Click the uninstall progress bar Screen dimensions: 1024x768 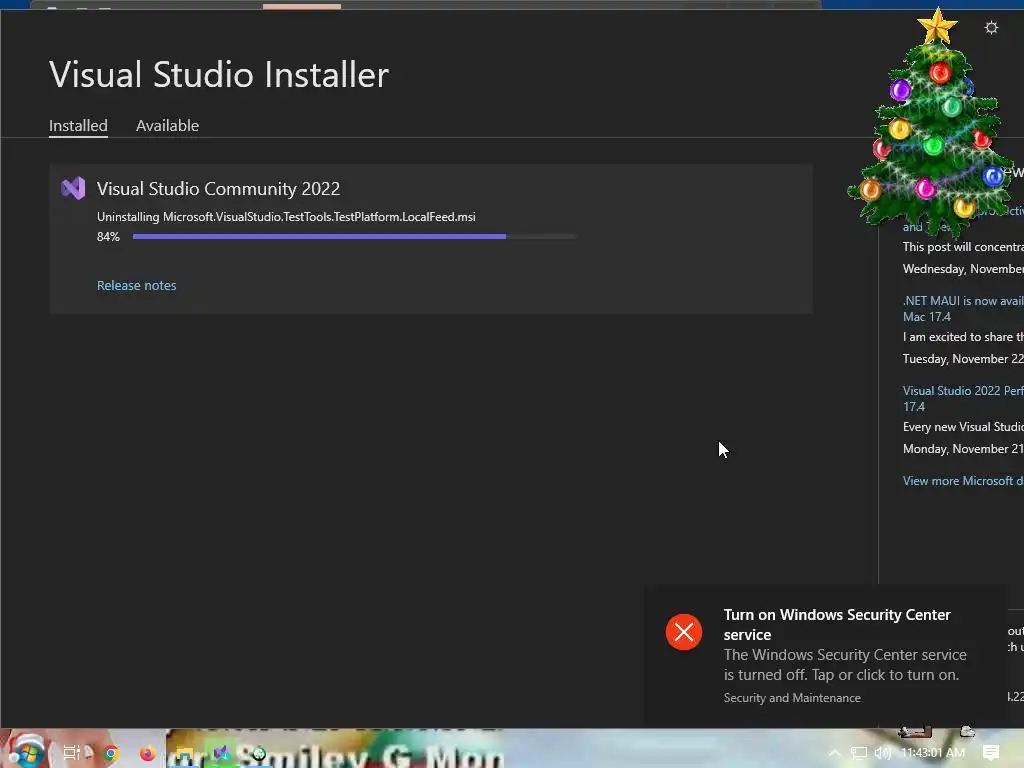point(355,236)
